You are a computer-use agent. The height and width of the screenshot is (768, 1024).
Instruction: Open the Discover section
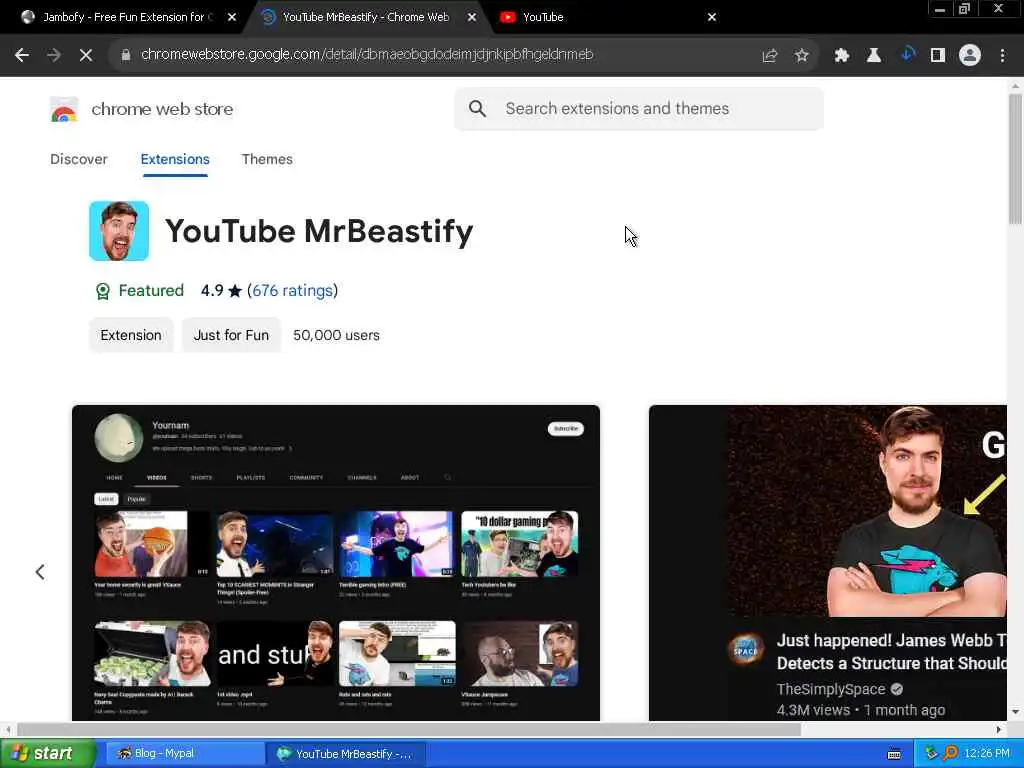point(78,159)
